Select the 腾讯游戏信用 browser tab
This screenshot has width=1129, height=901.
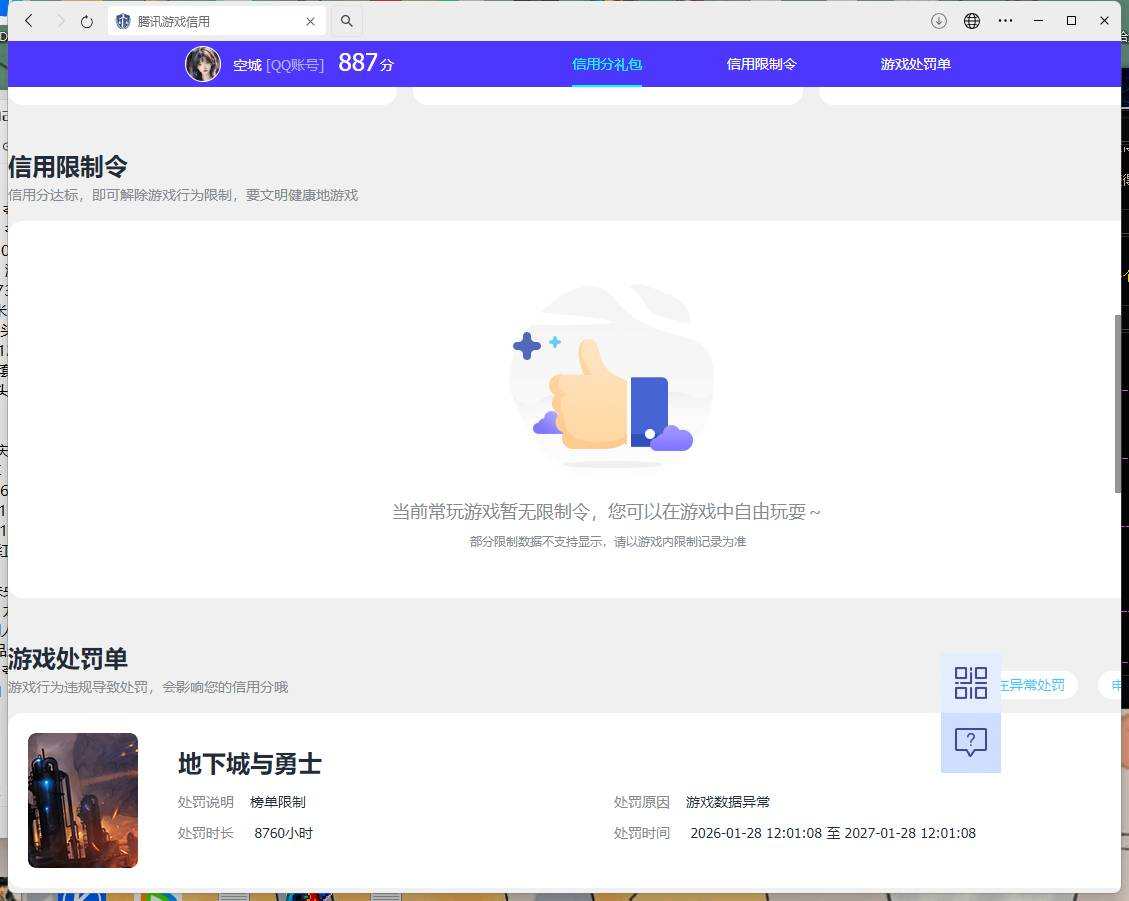pyautogui.click(x=216, y=22)
